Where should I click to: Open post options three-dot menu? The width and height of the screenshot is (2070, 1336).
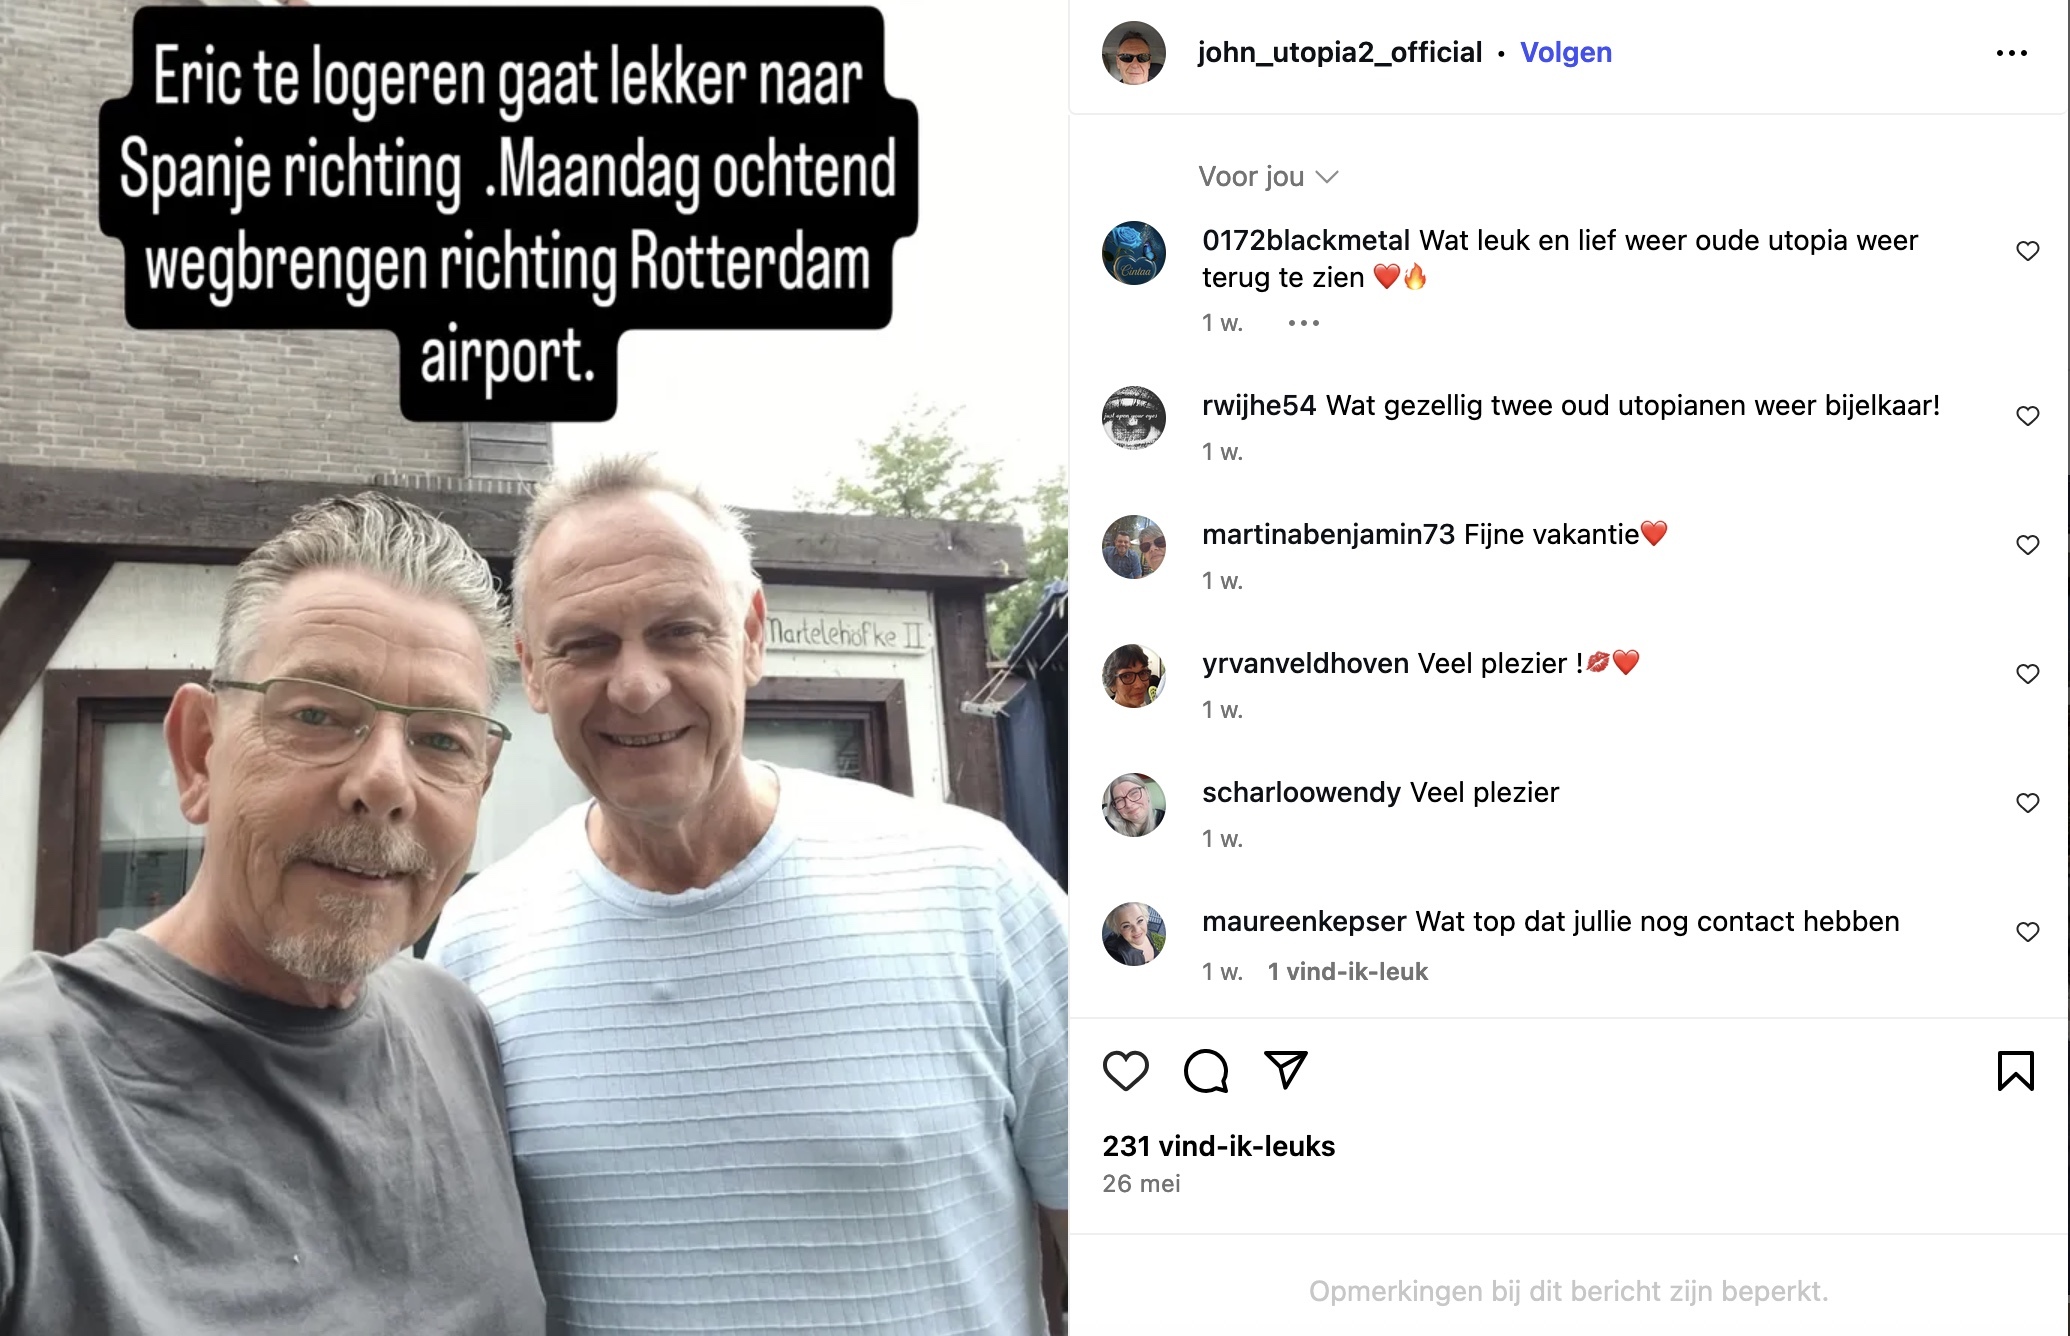pos(2011,53)
